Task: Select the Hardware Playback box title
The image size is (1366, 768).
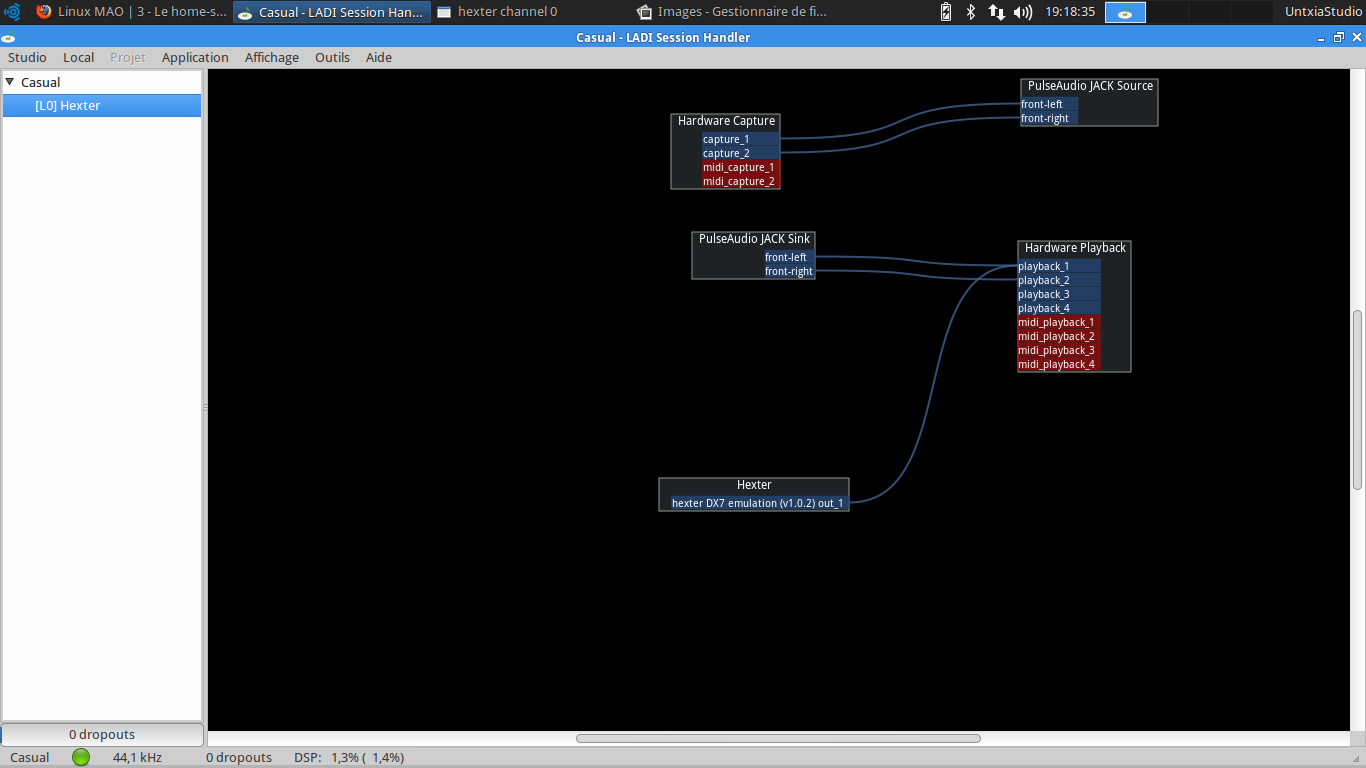Action: coord(1075,248)
